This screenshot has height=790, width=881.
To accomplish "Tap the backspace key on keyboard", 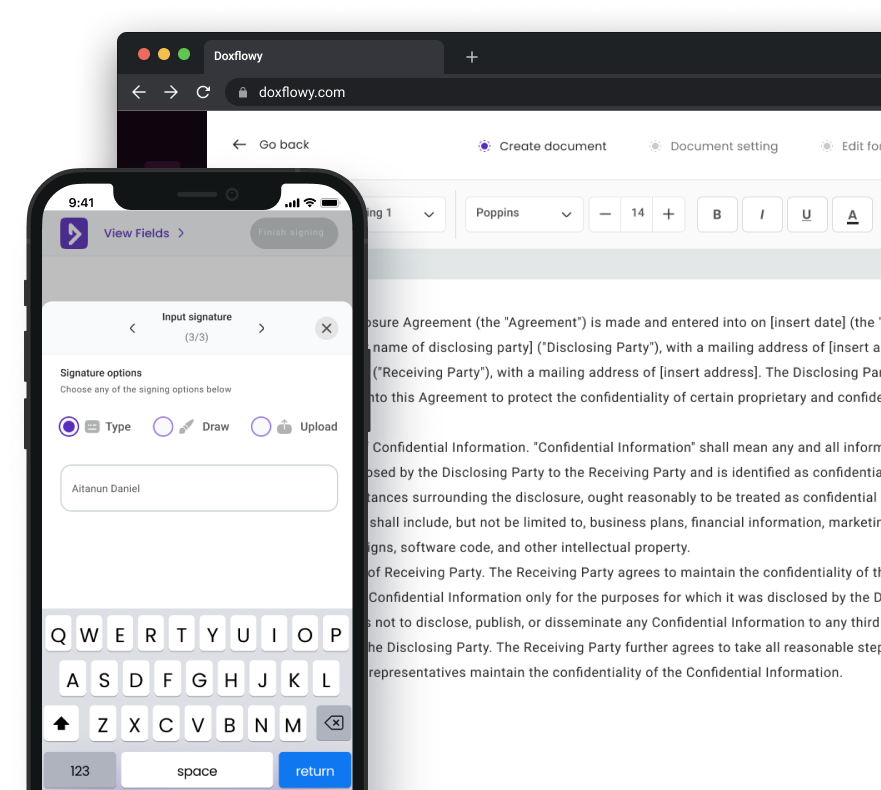I will pos(334,723).
